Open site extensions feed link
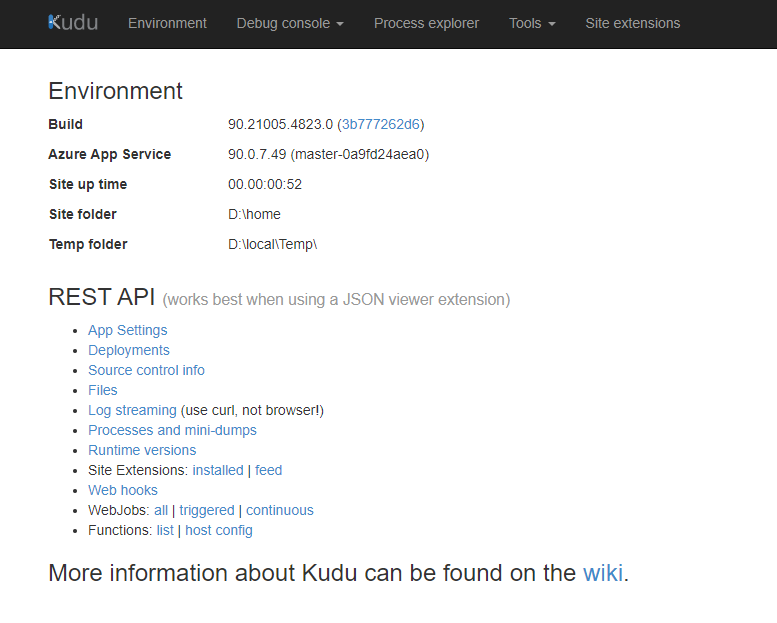 pos(269,470)
